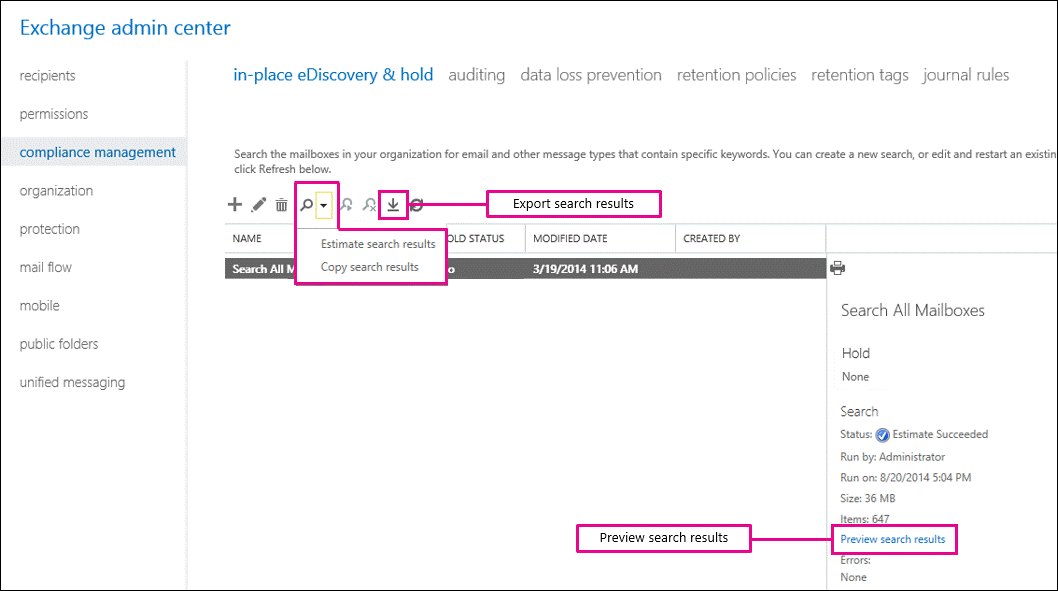
Task: Select the 3/19/2014 11:06 AM search row
Action: (x=525, y=269)
